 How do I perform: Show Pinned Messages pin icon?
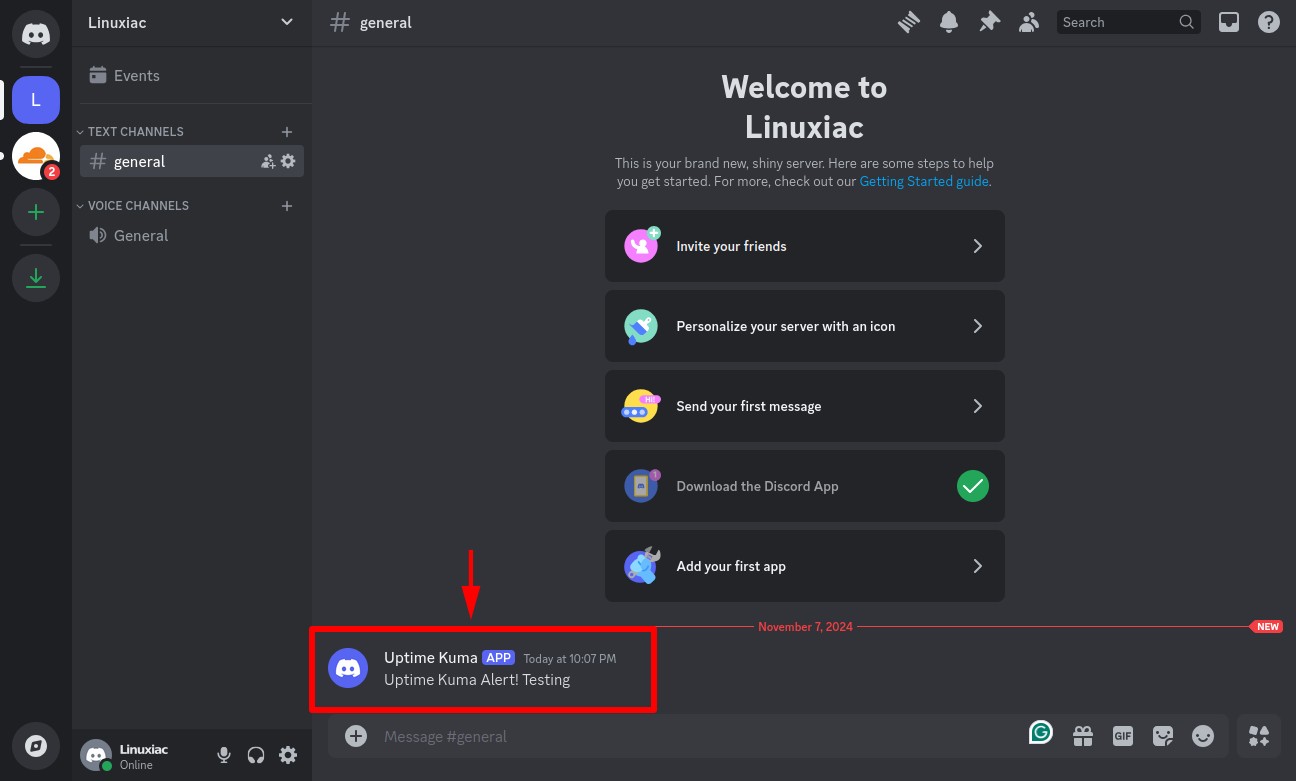[x=989, y=22]
